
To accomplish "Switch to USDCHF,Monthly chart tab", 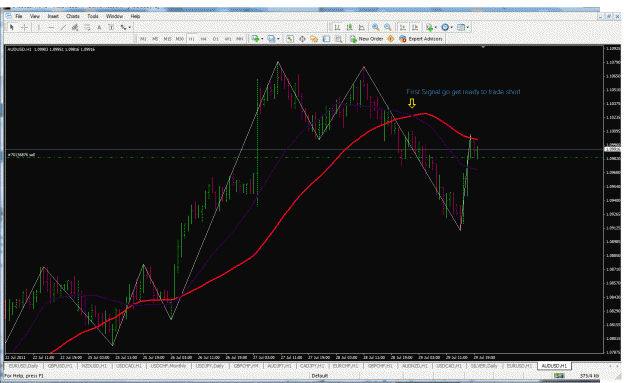I will (168, 366).
